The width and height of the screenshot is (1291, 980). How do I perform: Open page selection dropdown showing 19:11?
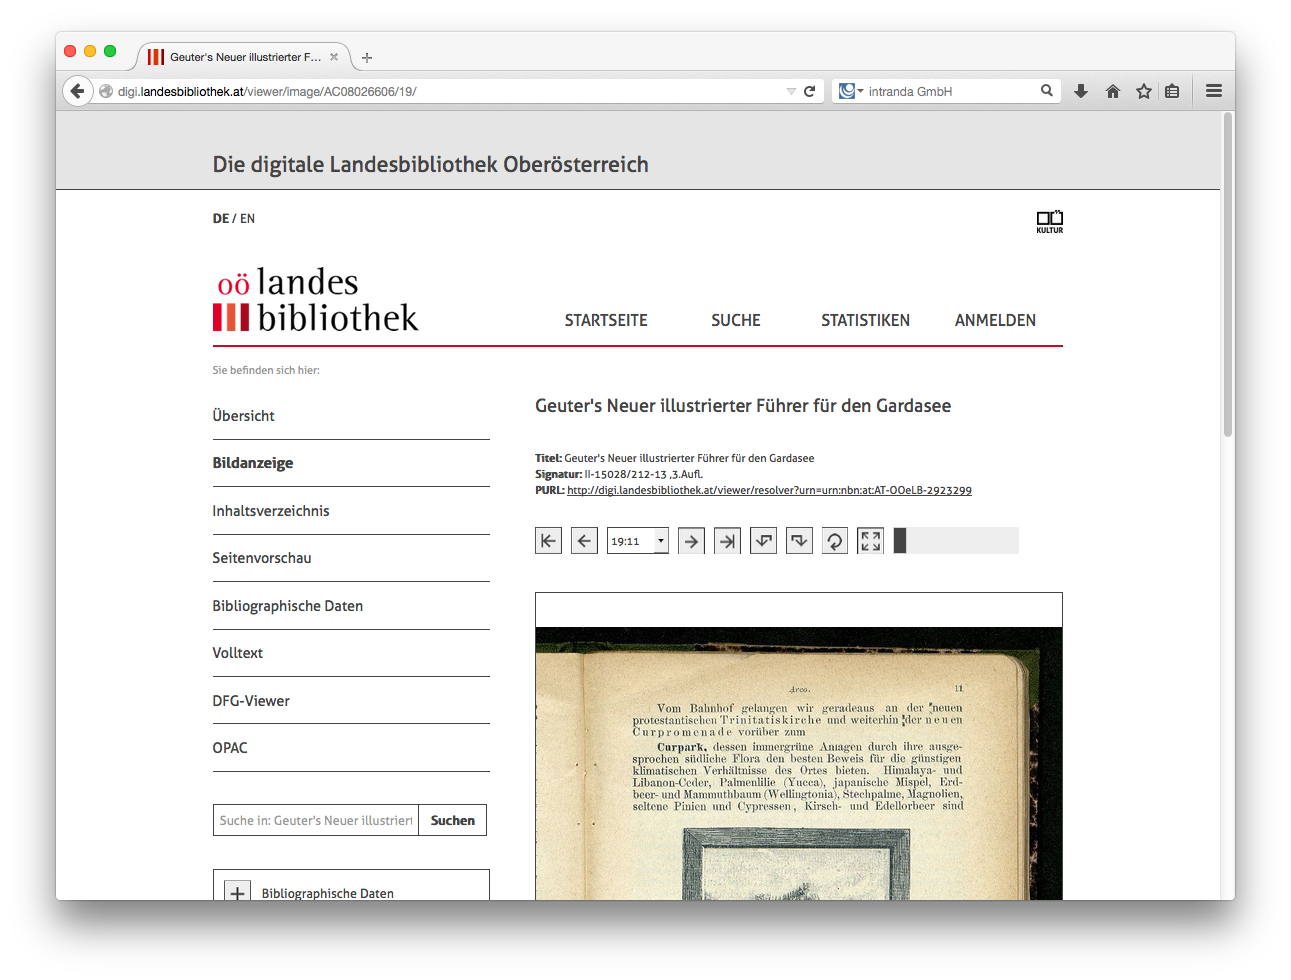638,541
